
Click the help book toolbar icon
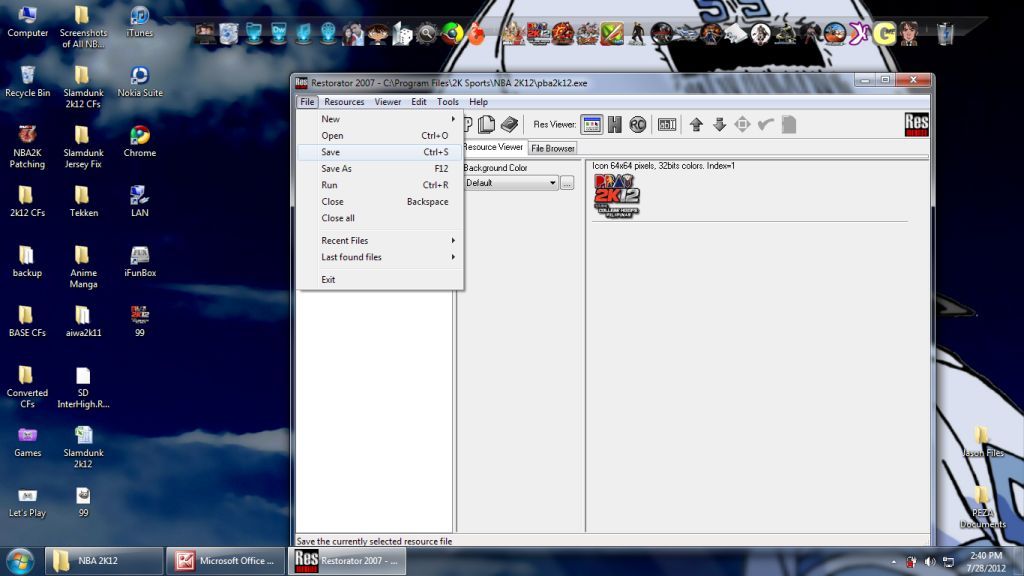(509, 124)
